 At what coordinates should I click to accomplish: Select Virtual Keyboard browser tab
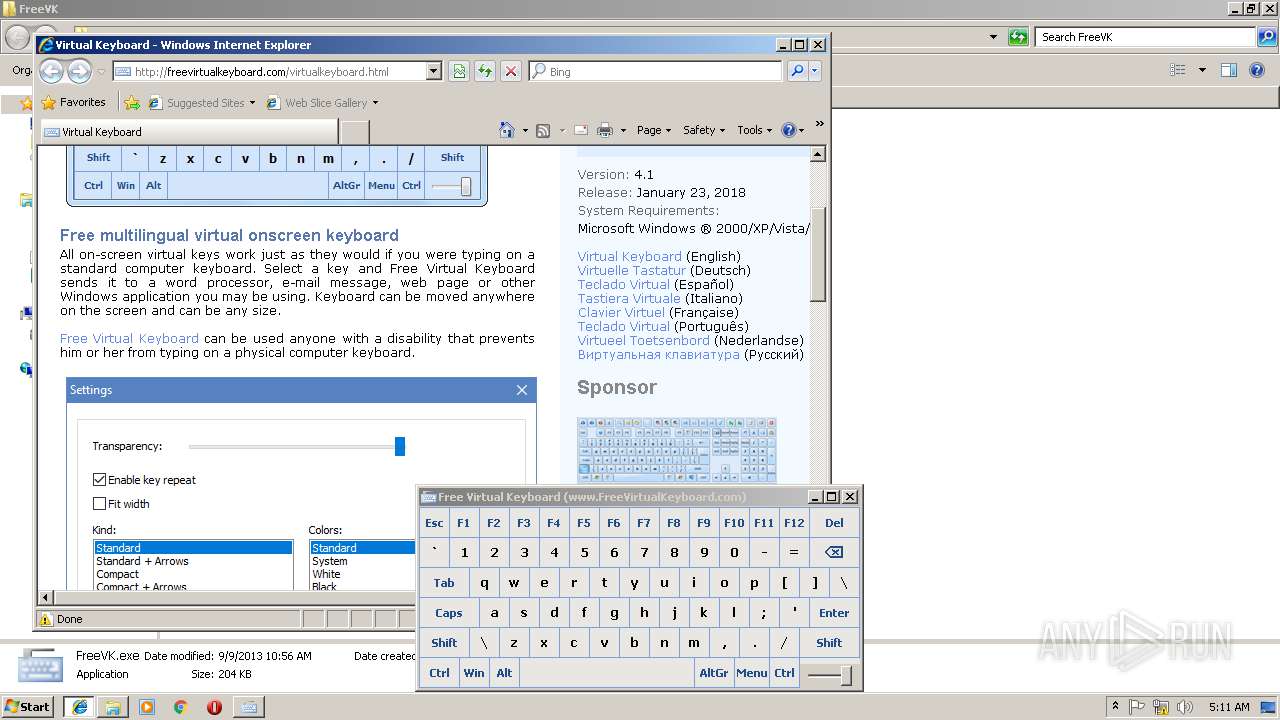(189, 131)
